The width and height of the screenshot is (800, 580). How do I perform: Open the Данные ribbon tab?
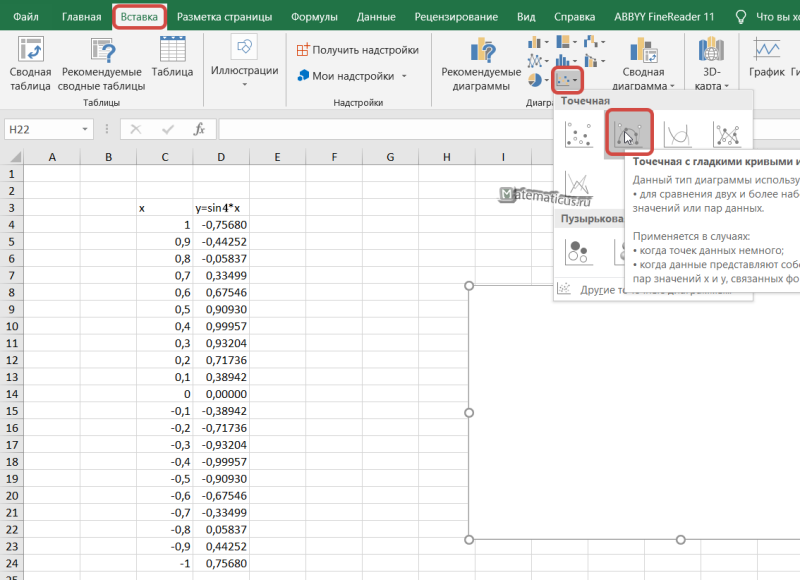[376, 17]
